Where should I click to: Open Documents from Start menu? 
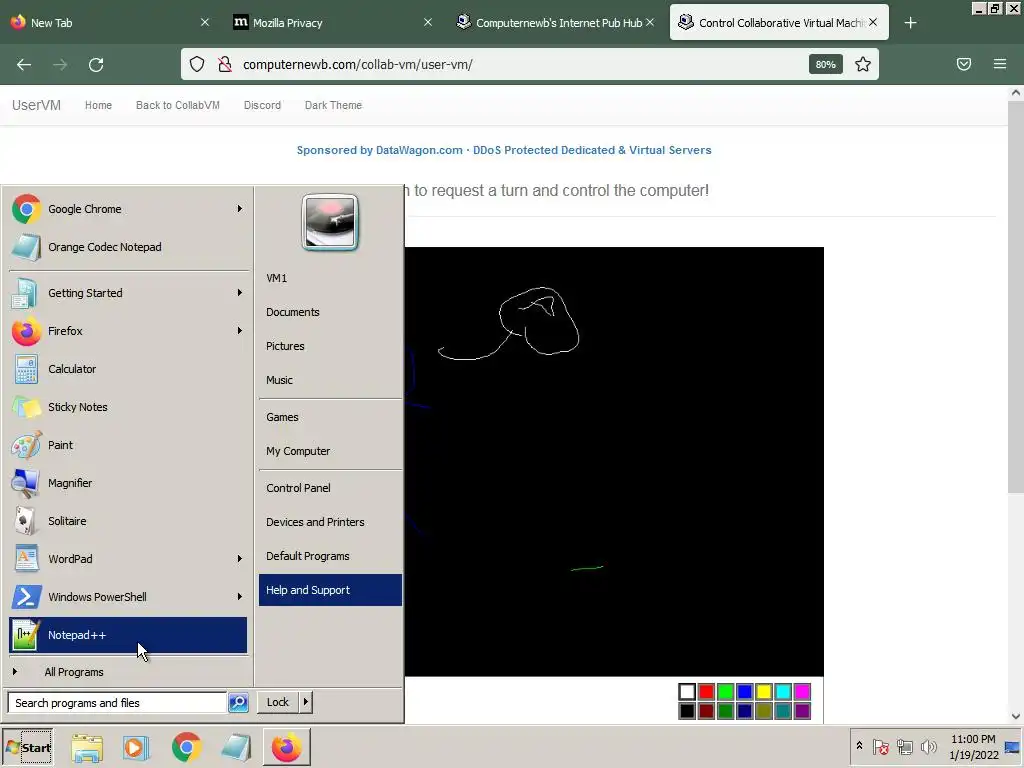(330, 312)
